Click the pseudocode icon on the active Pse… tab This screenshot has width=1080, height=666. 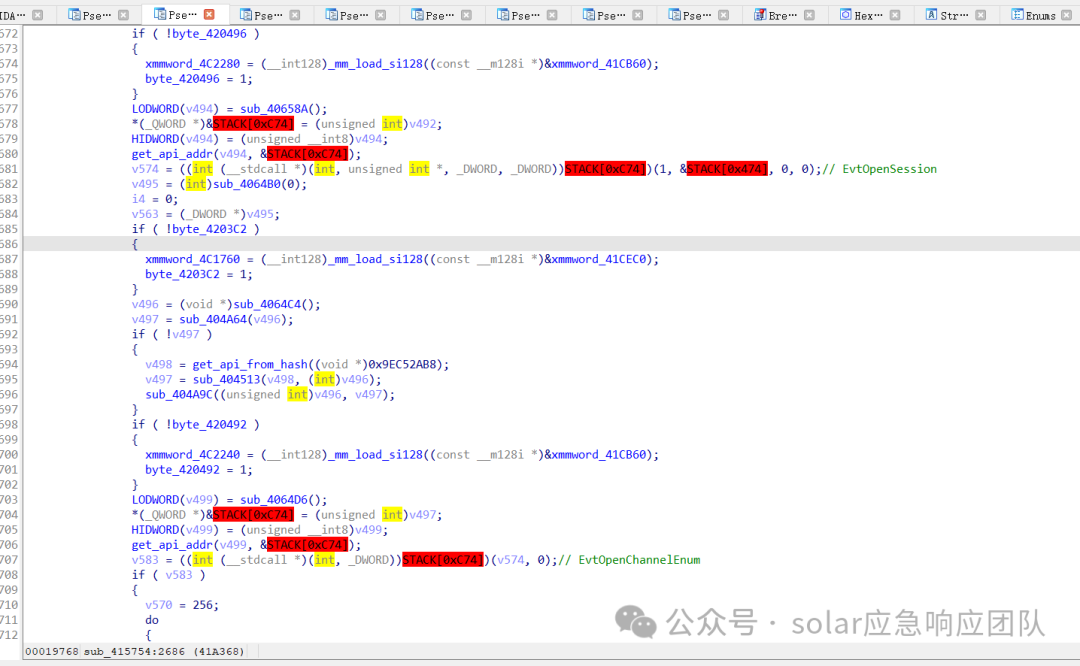click(x=159, y=14)
